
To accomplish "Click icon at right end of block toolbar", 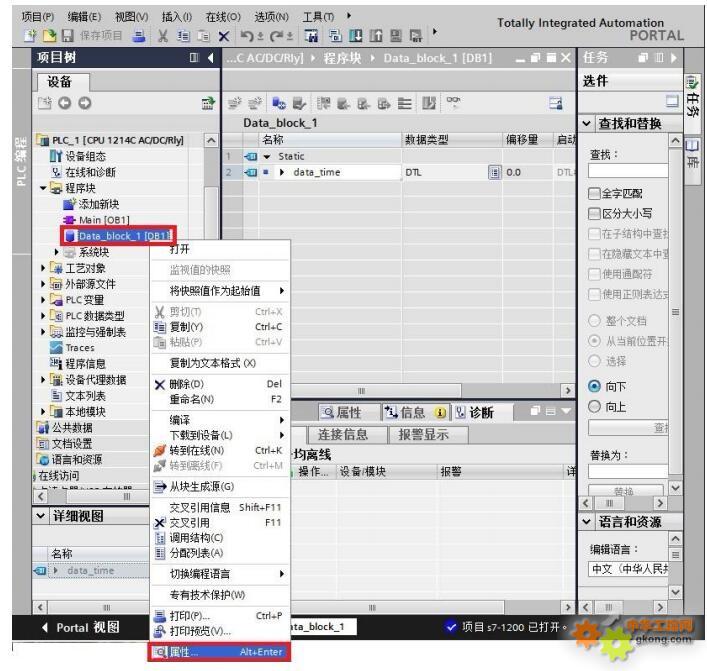I will click(556, 103).
